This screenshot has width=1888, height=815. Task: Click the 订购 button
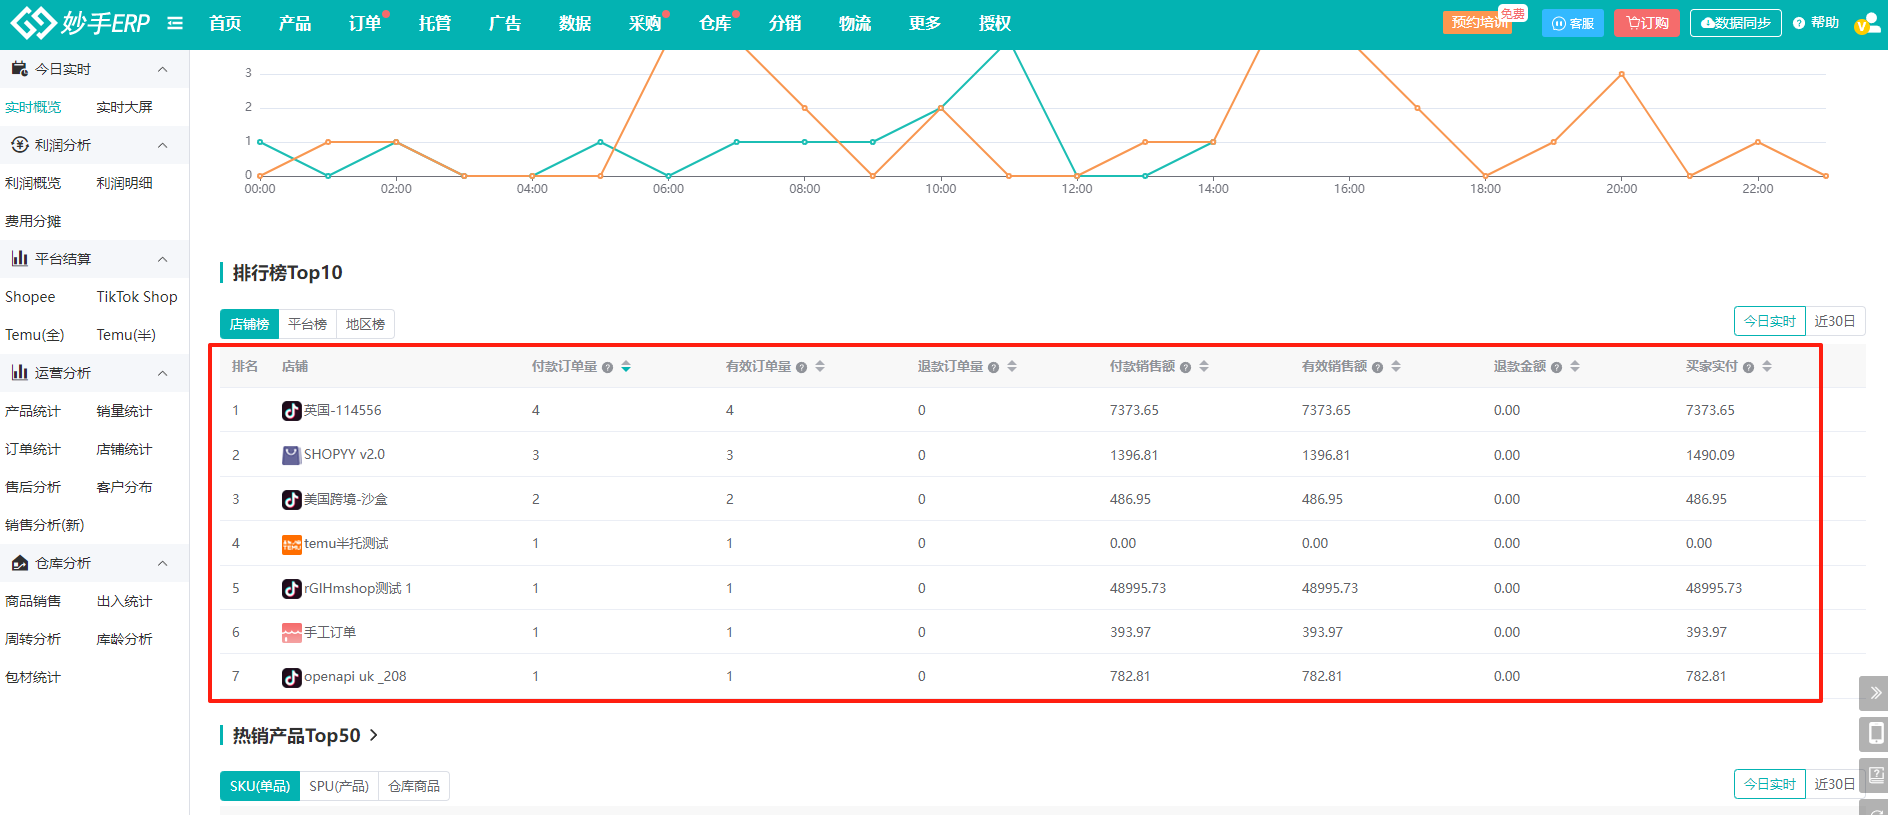(1647, 23)
